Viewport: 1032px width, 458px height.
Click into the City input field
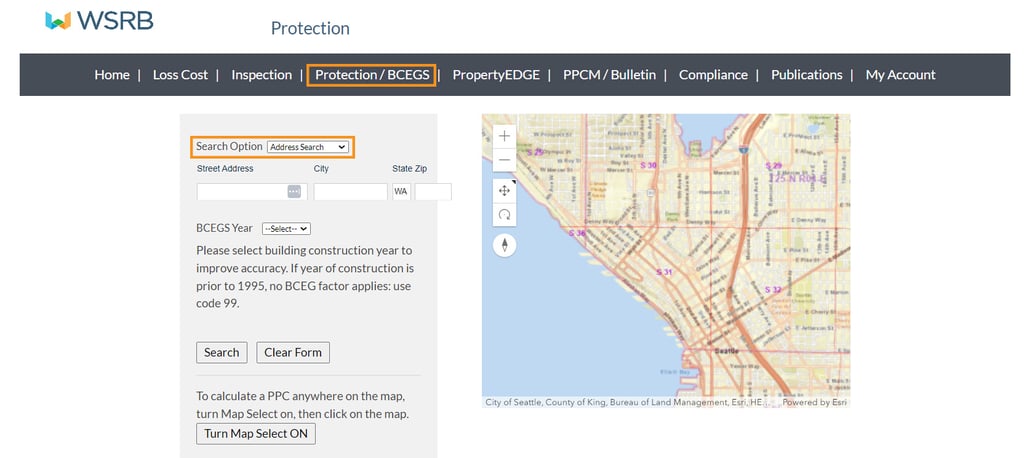[350, 191]
